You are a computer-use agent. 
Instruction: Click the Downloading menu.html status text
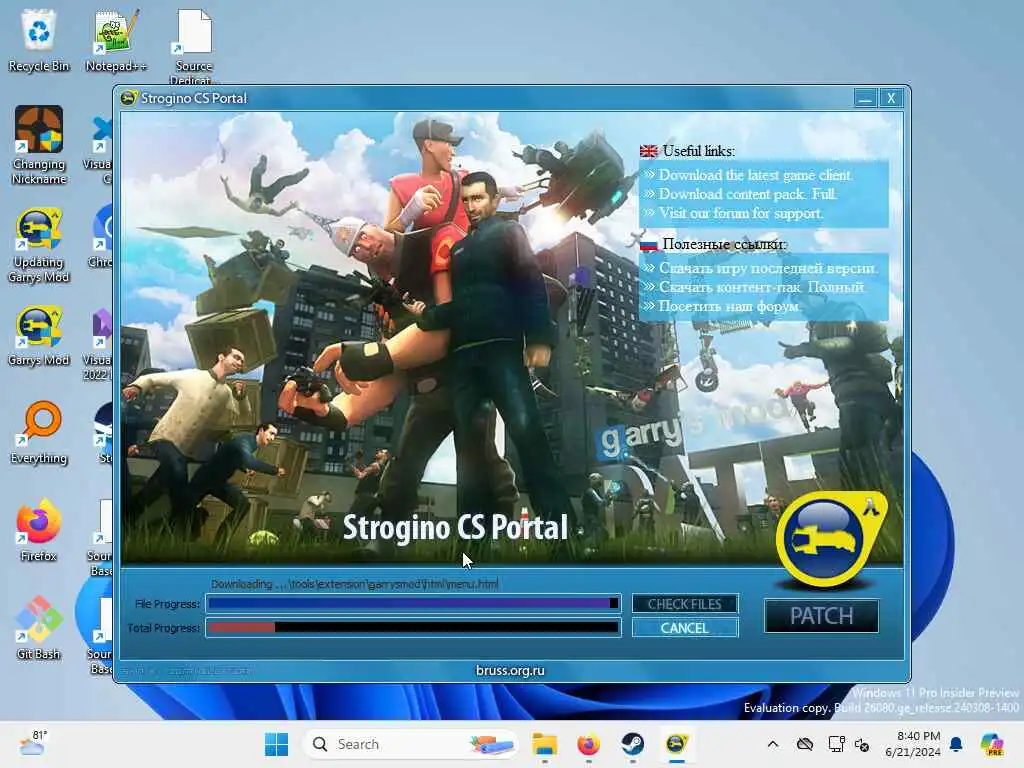click(355, 584)
